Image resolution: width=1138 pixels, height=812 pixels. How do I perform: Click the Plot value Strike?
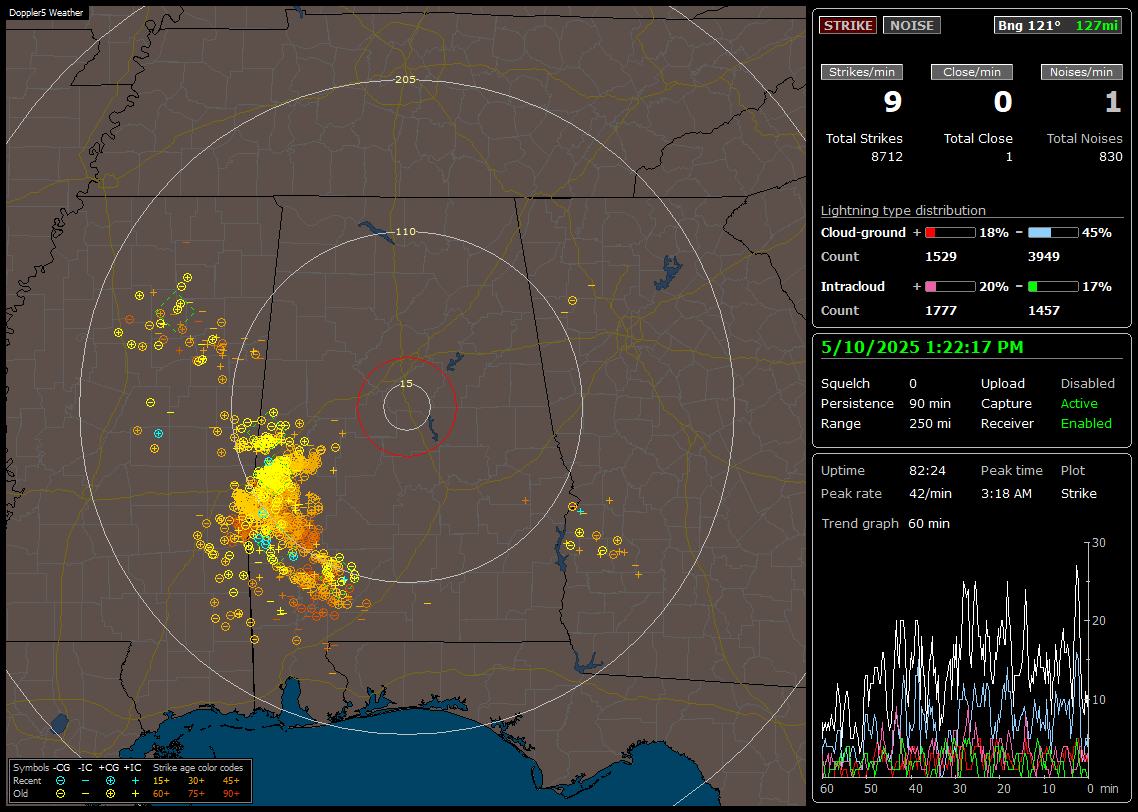click(x=1078, y=493)
